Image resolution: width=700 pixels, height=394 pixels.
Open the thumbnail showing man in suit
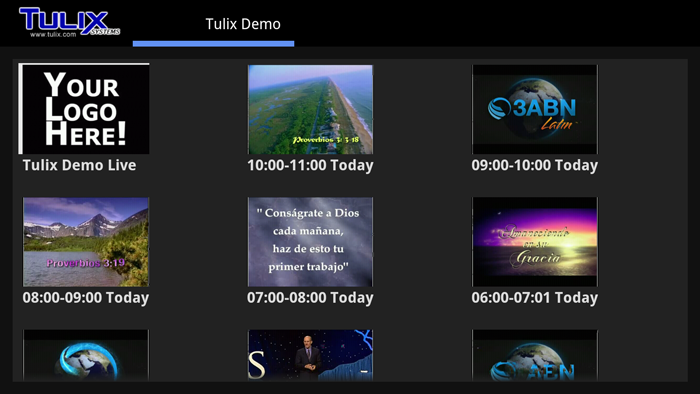click(x=310, y=355)
